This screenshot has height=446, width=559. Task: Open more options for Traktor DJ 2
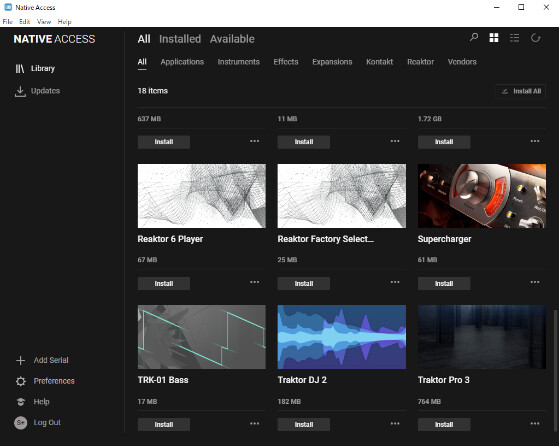coord(395,424)
